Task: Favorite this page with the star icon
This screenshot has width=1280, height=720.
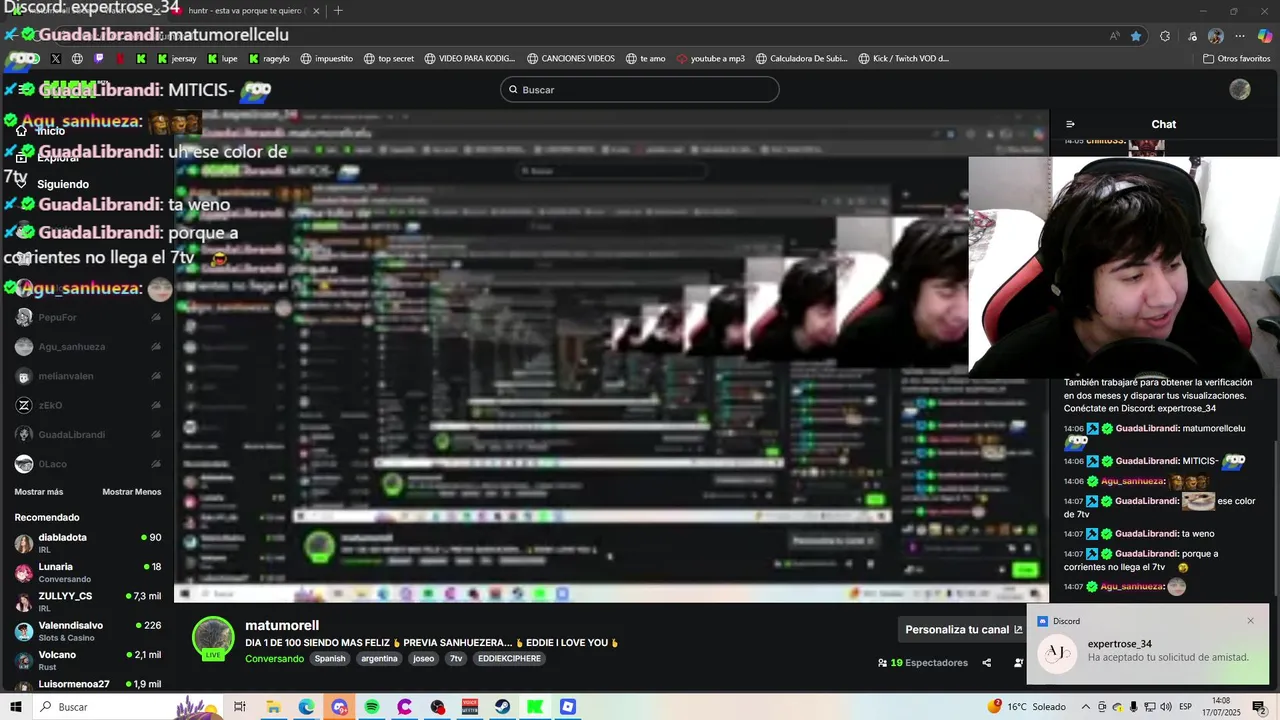Action: (x=1136, y=36)
